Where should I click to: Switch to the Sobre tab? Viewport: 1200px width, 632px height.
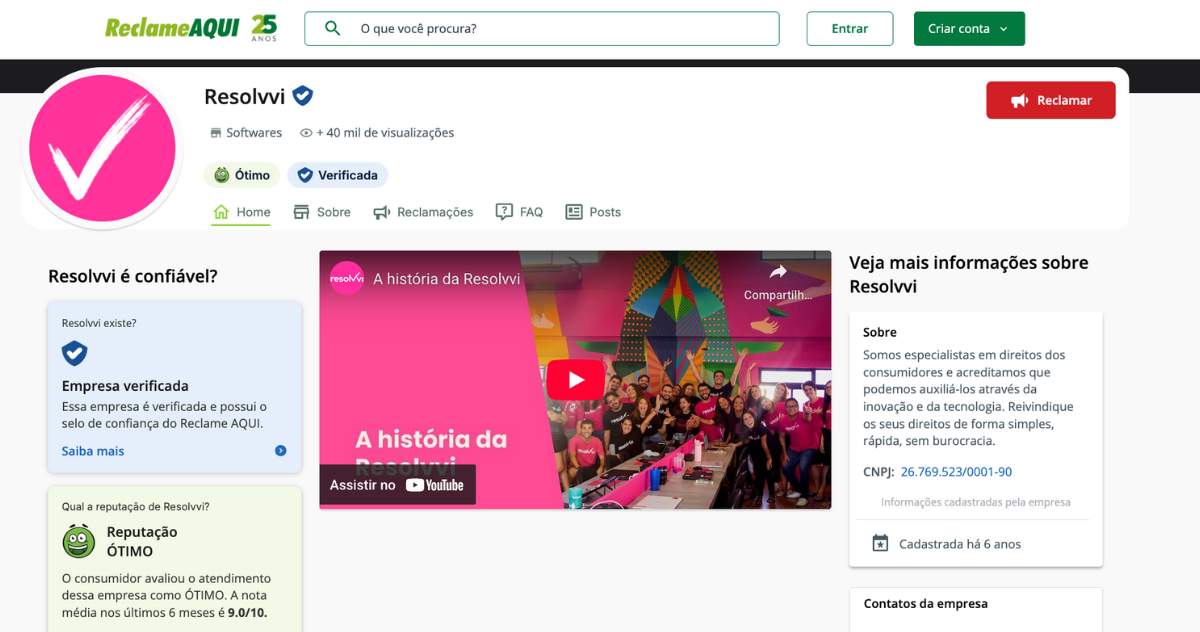(322, 212)
